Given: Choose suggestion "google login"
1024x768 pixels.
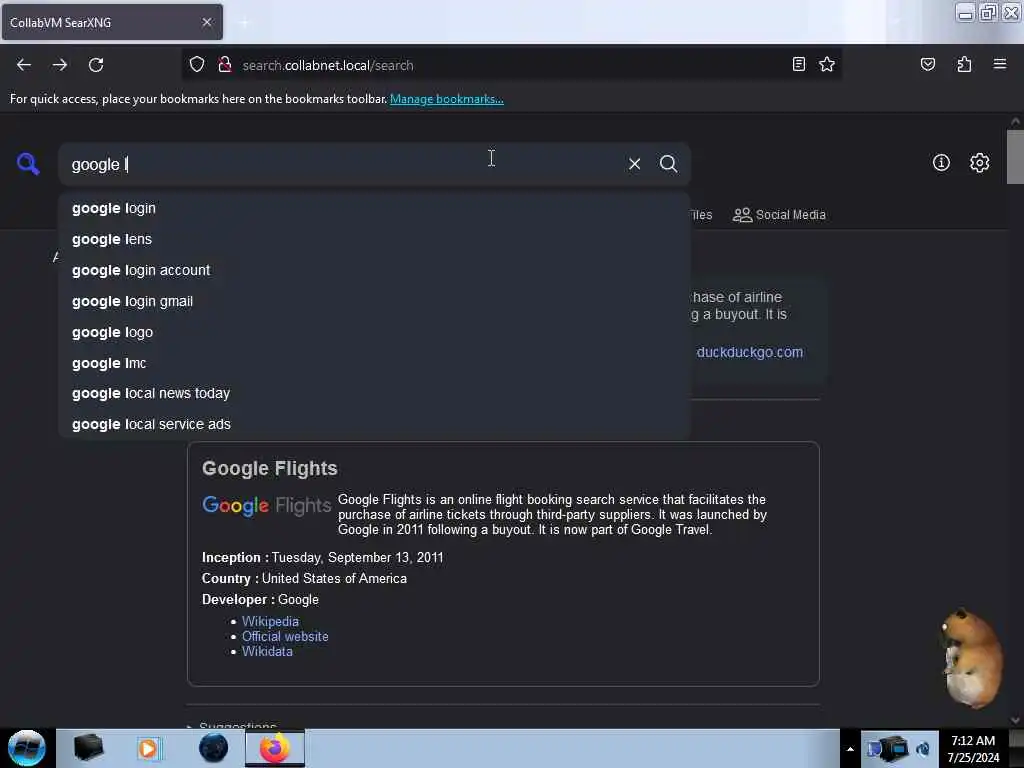Looking at the screenshot, I should pyautogui.click(x=374, y=208).
